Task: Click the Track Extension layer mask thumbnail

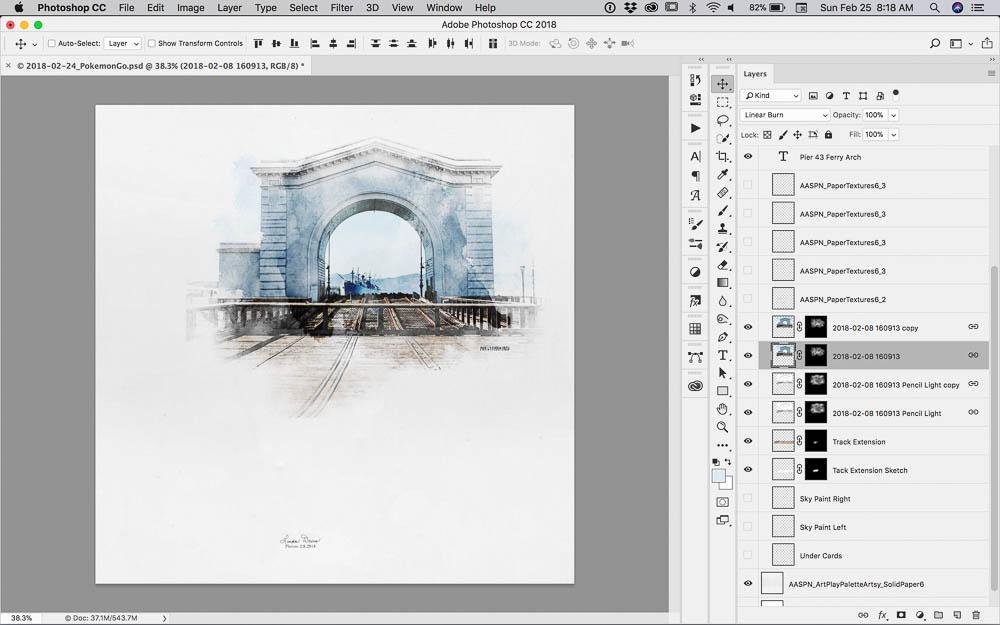Action: click(x=816, y=441)
